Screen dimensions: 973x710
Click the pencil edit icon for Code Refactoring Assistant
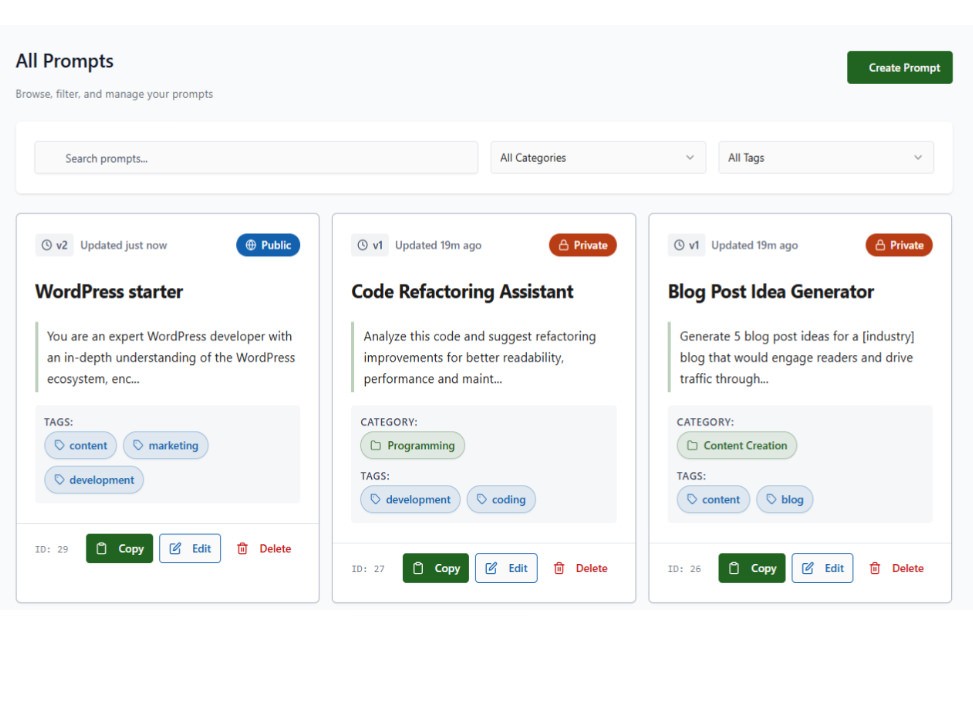point(491,568)
